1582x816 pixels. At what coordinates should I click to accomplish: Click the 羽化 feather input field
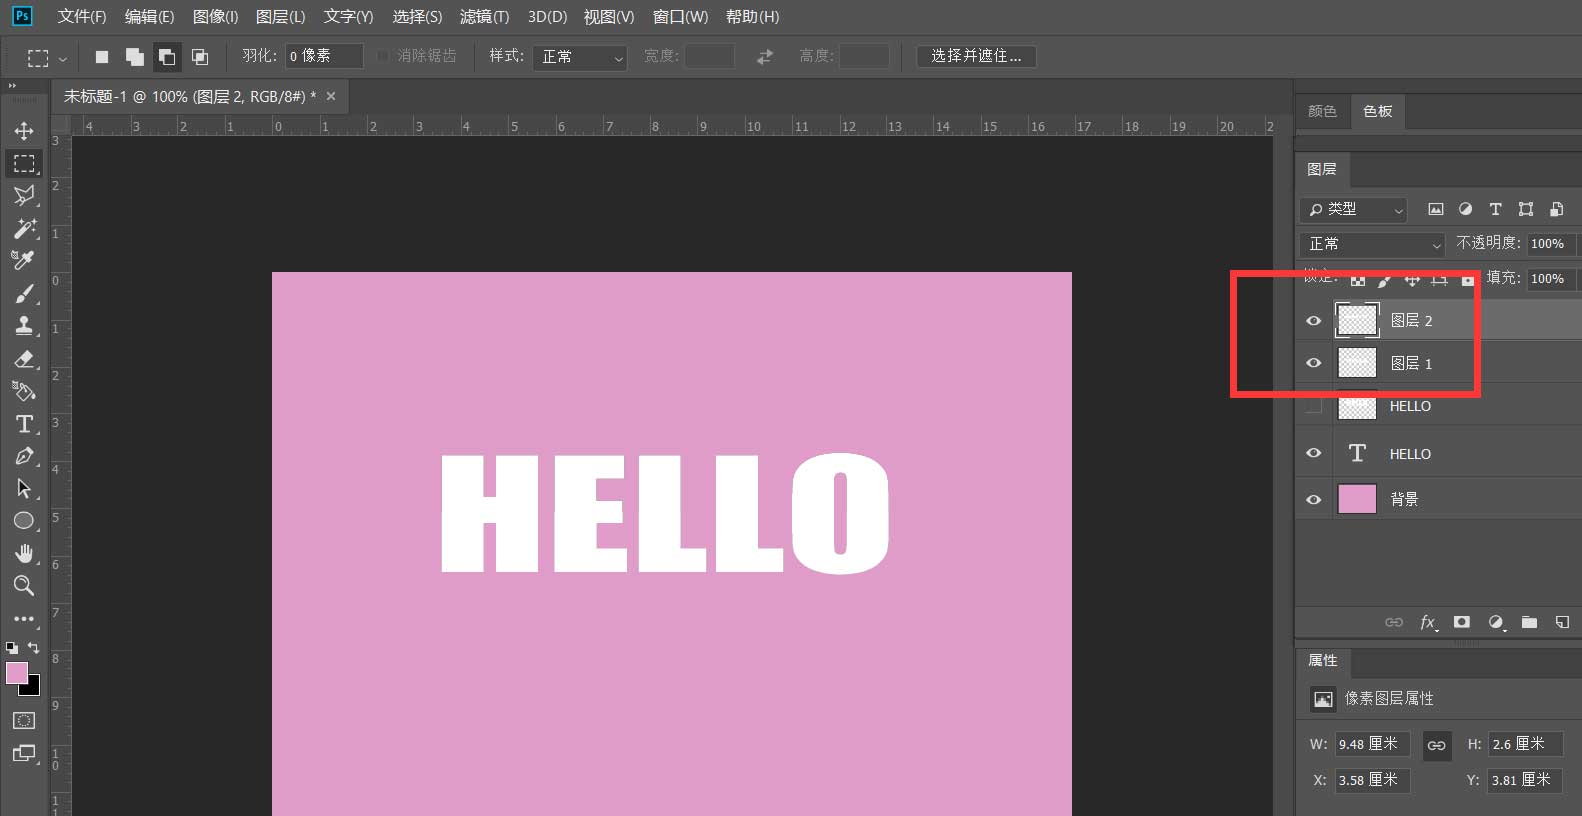(324, 56)
